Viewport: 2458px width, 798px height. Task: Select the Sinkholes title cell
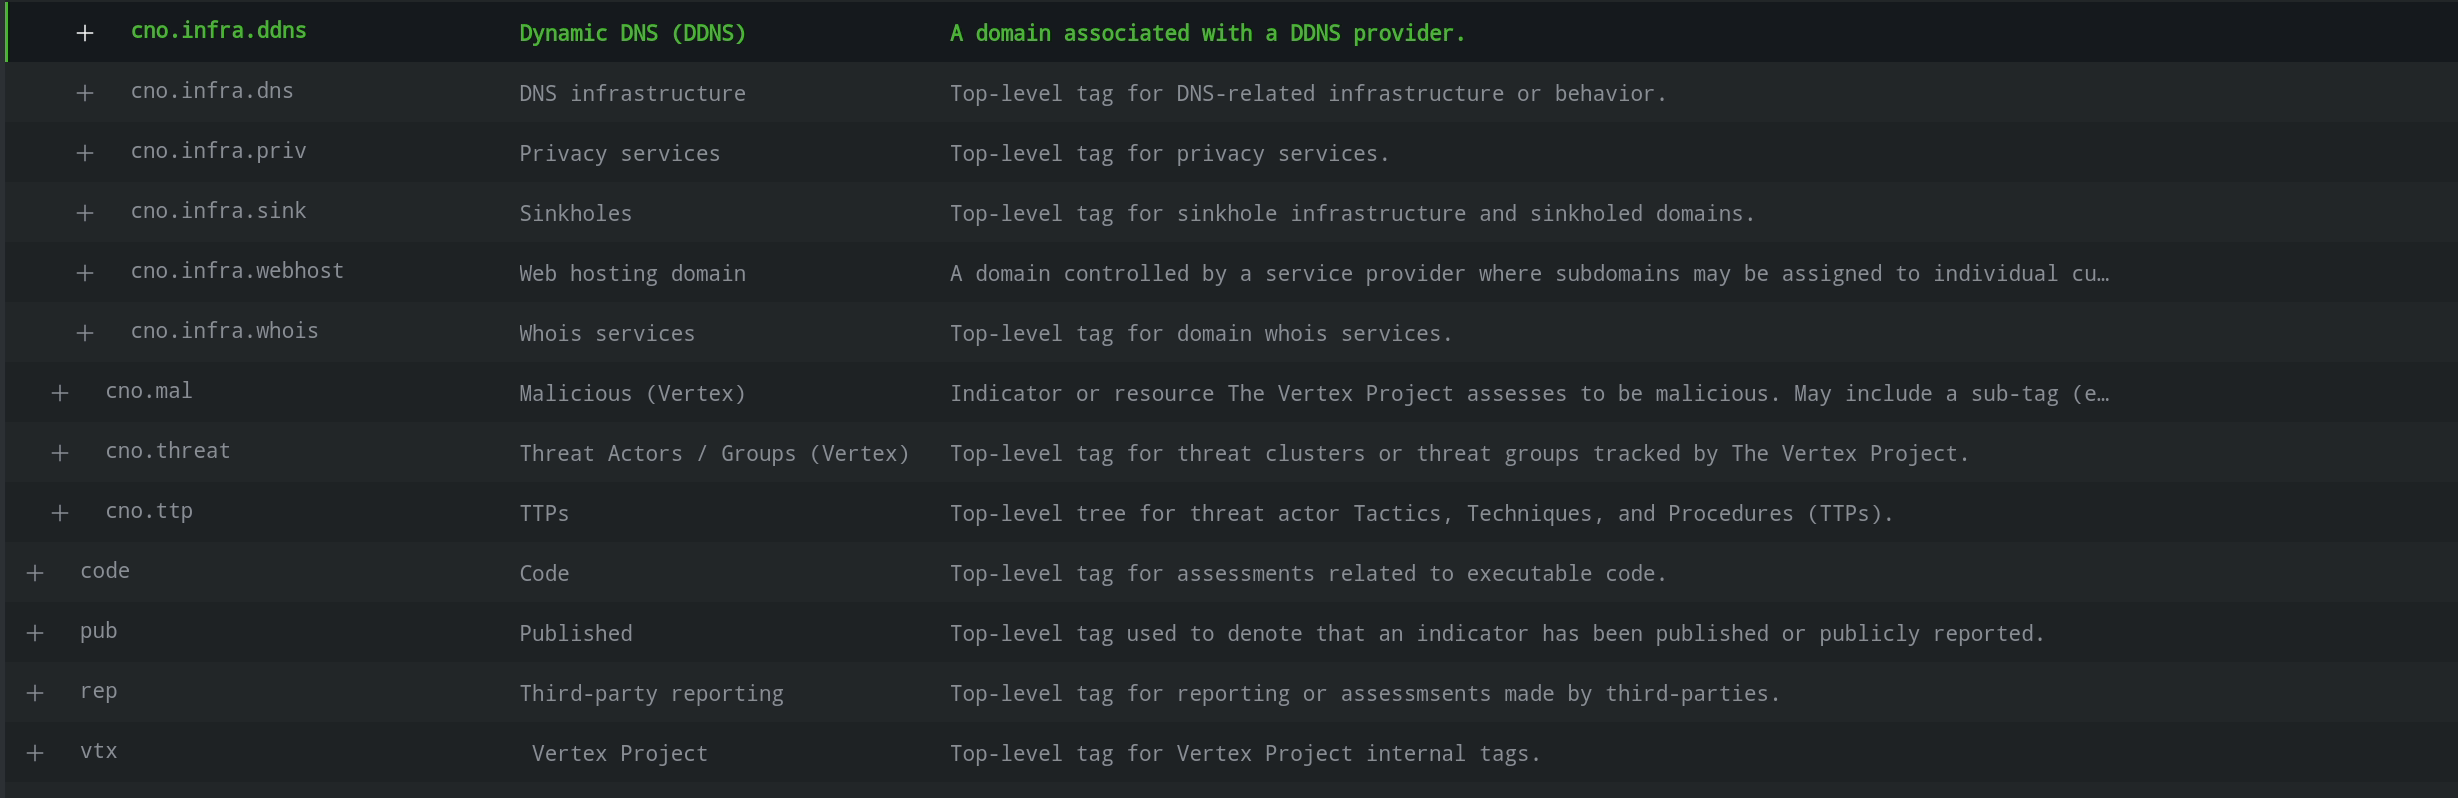click(575, 213)
